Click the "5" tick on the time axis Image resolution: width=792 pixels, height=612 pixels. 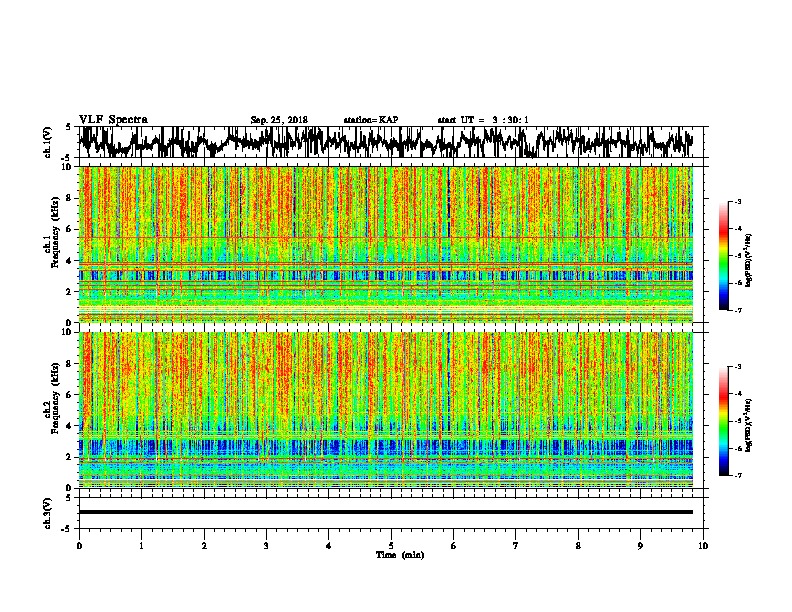pos(391,546)
